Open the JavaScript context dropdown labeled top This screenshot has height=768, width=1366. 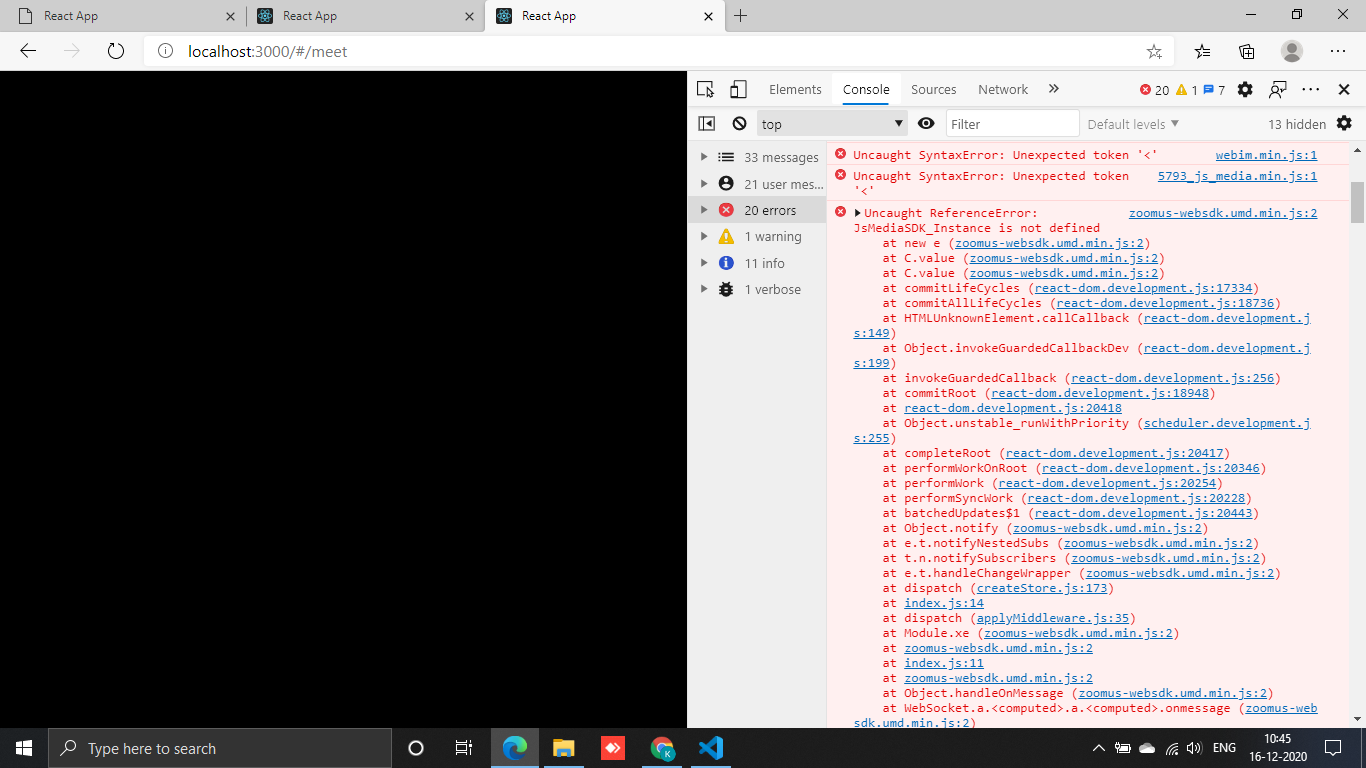coord(831,123)
